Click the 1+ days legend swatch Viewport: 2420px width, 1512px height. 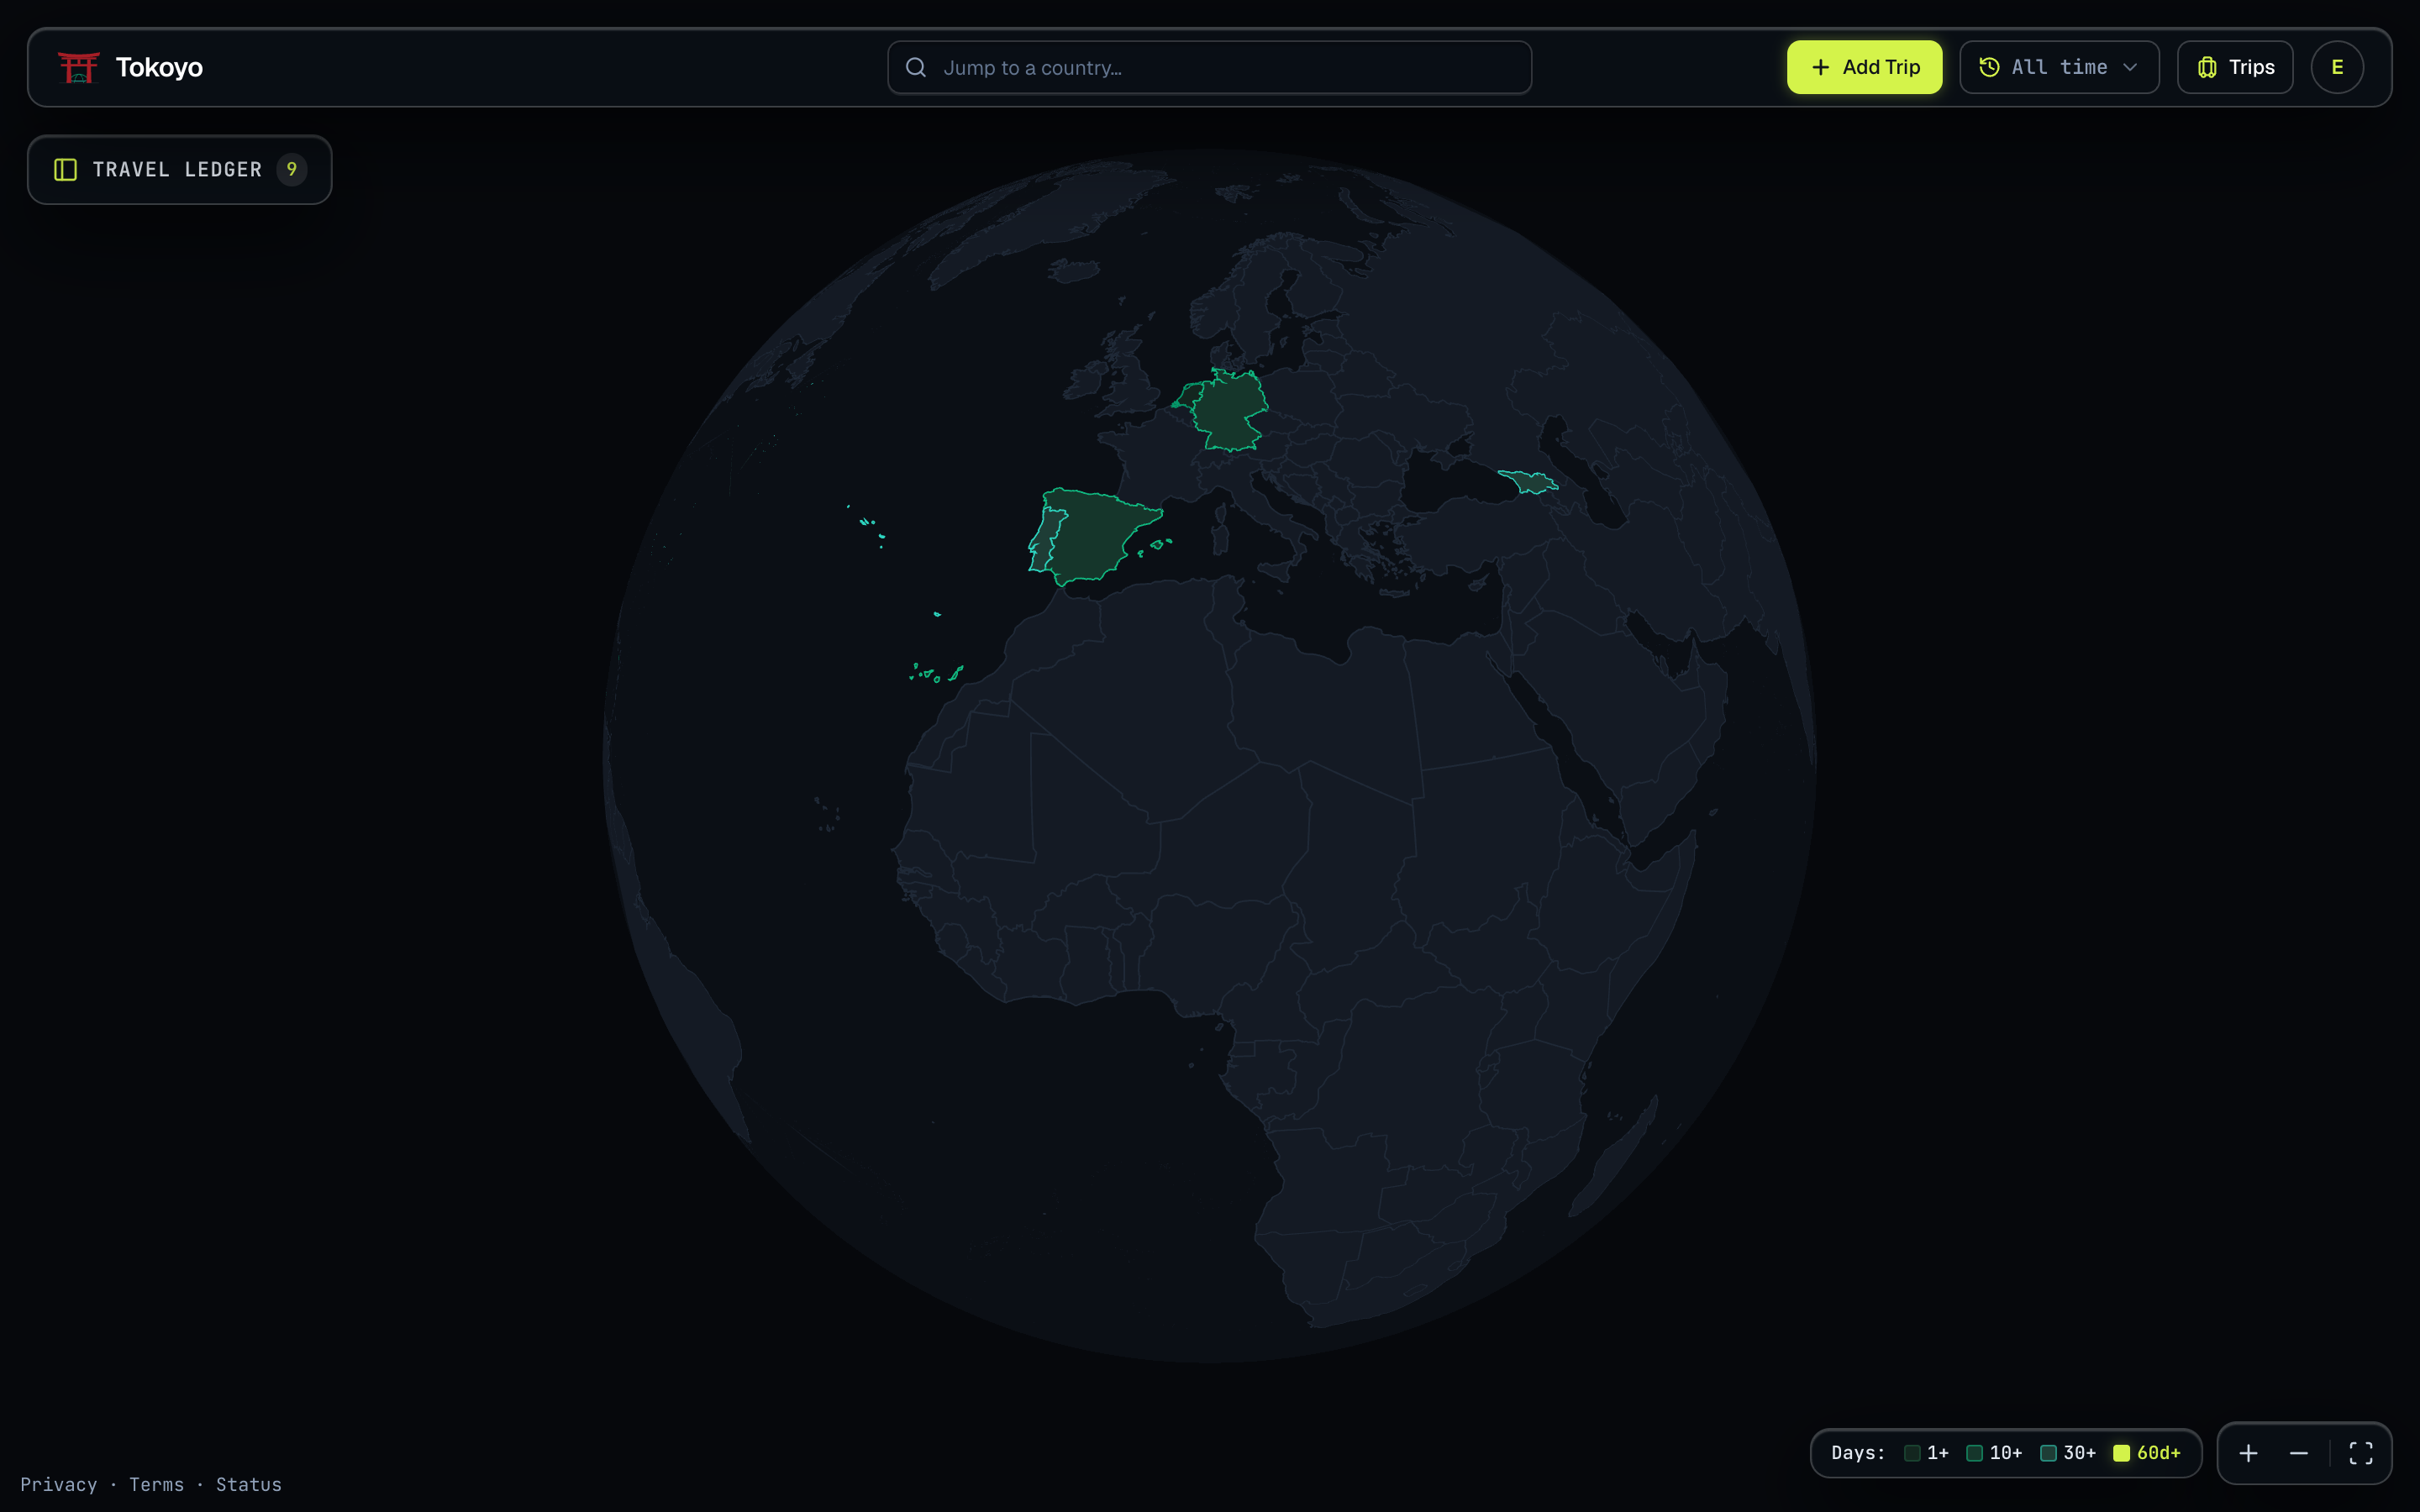coord(1912,1453)
